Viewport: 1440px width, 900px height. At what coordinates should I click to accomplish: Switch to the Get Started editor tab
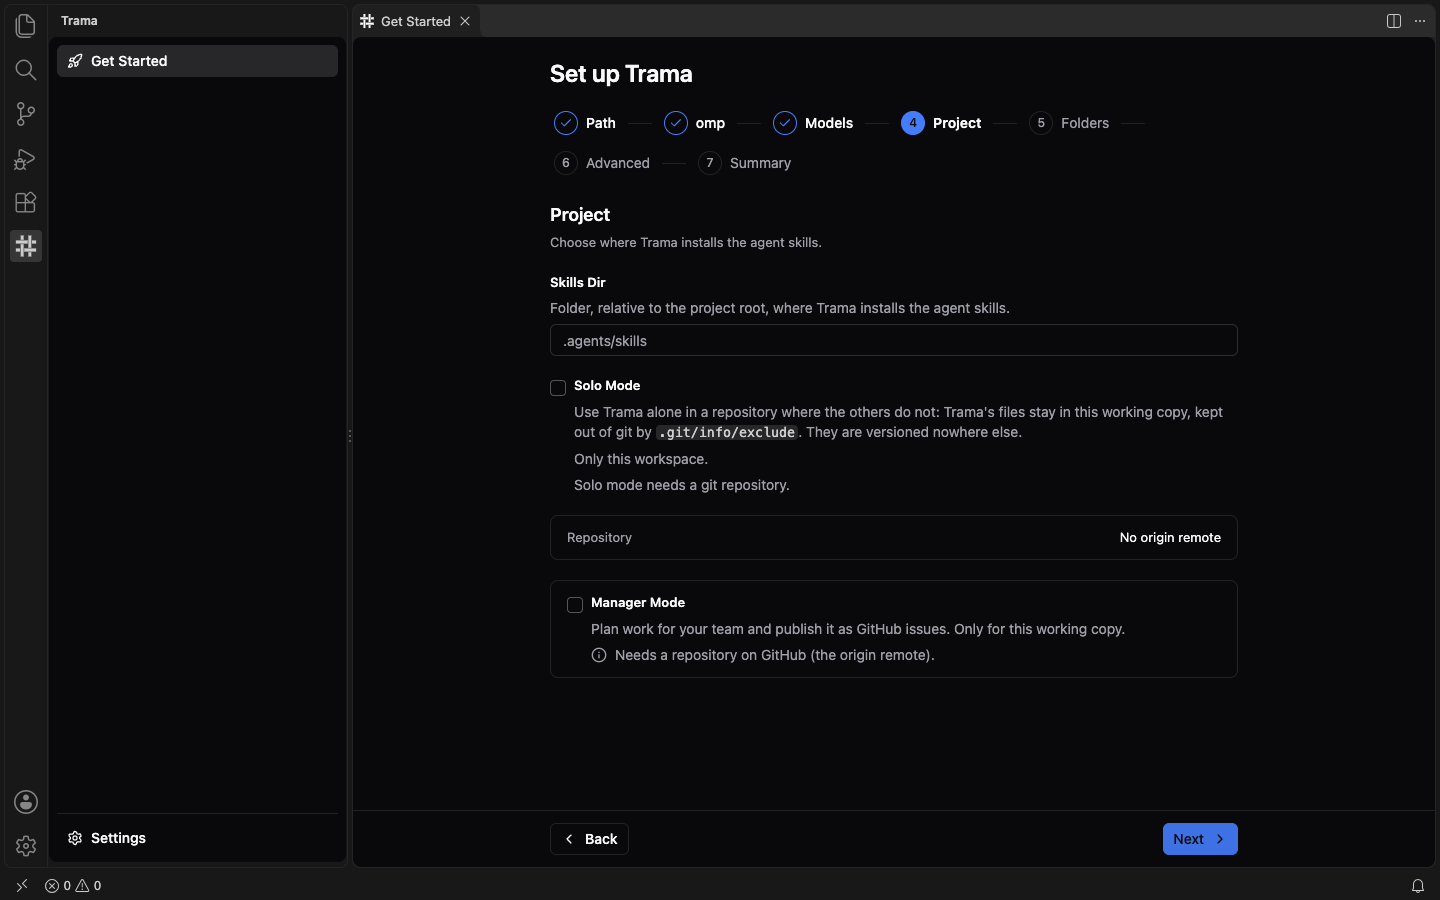(x=416, y=21)
